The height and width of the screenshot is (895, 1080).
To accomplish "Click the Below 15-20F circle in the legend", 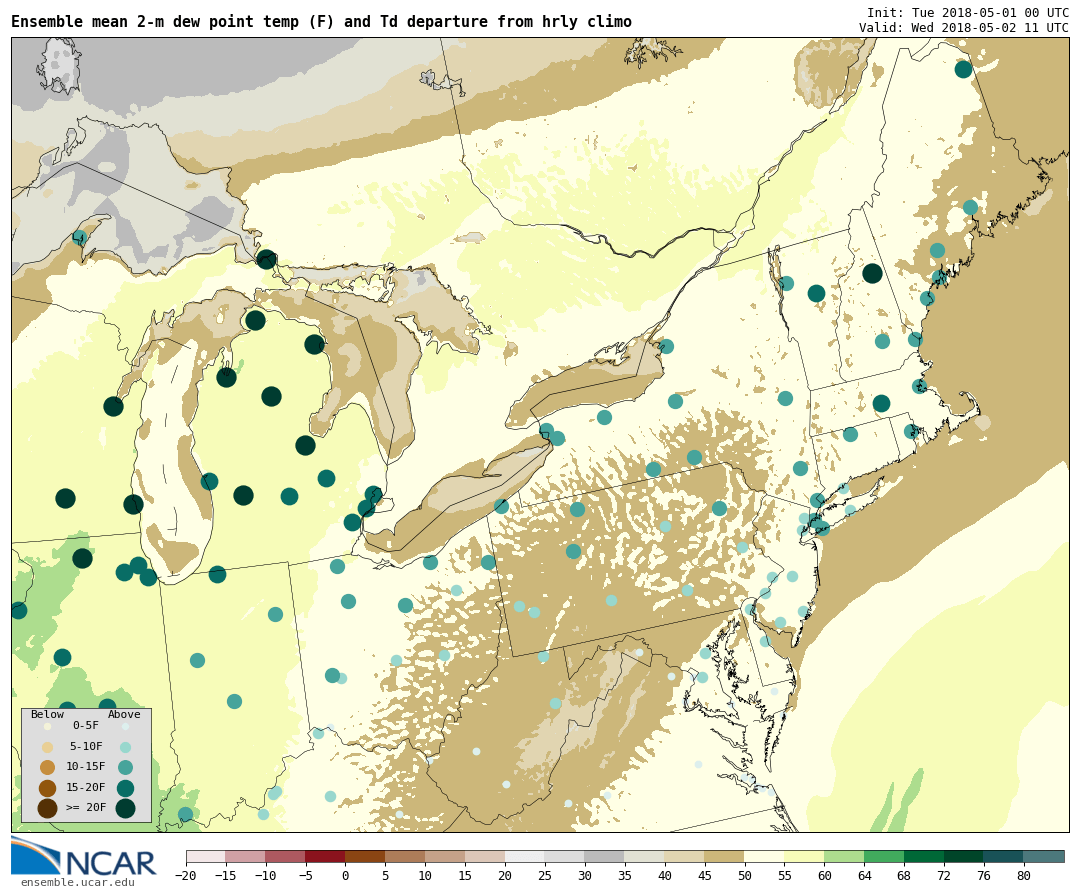I will point(48,788).
